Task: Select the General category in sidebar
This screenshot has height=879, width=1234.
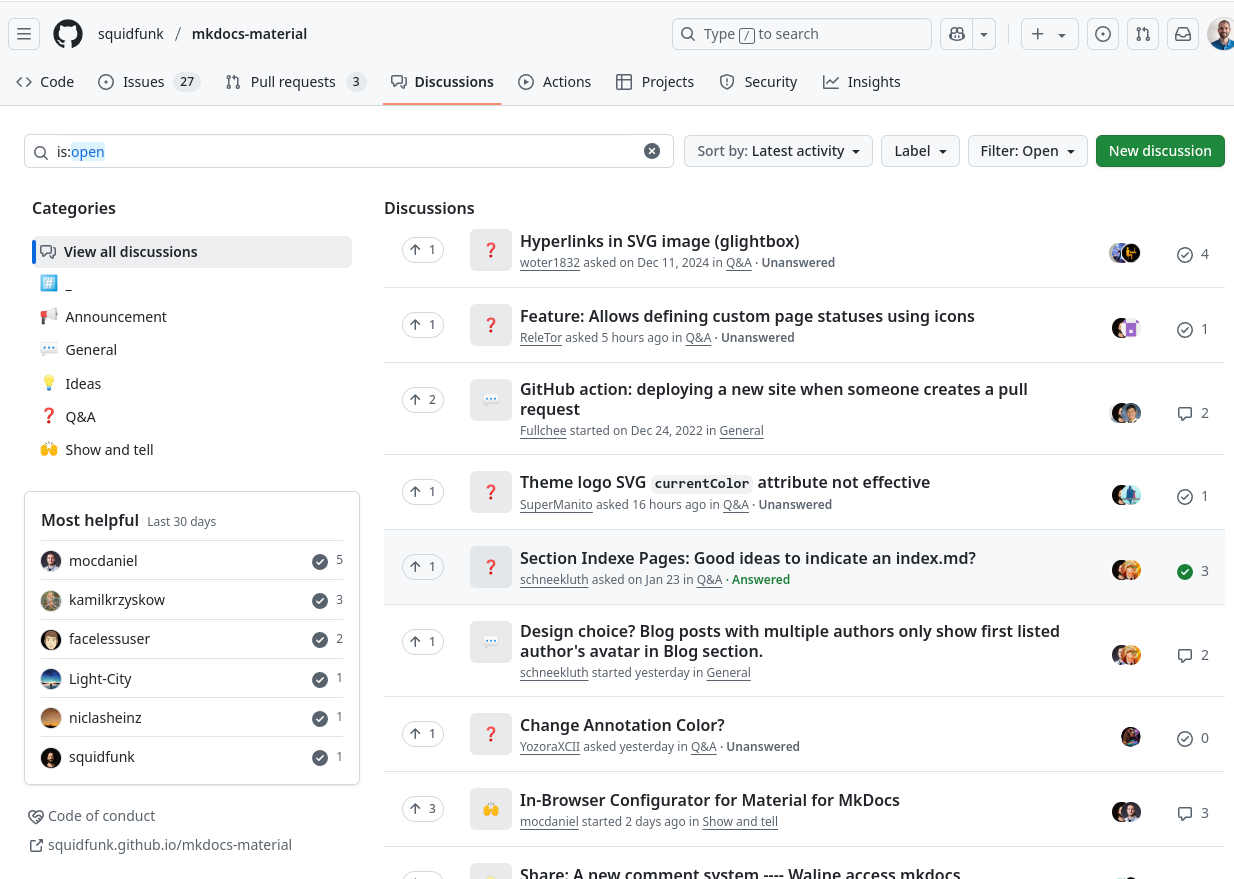Action: [x=192, y=350]
